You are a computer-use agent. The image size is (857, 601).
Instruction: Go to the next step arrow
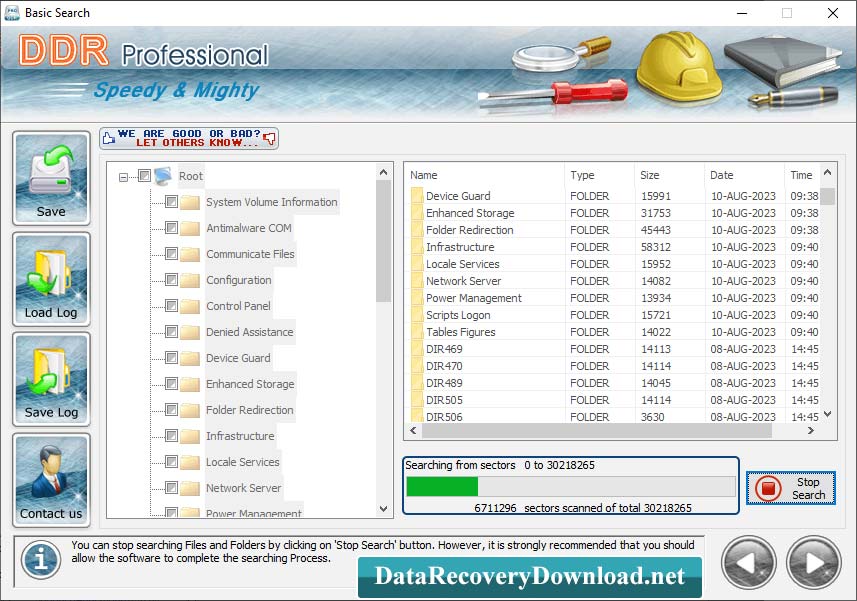(x=814, y=563)
